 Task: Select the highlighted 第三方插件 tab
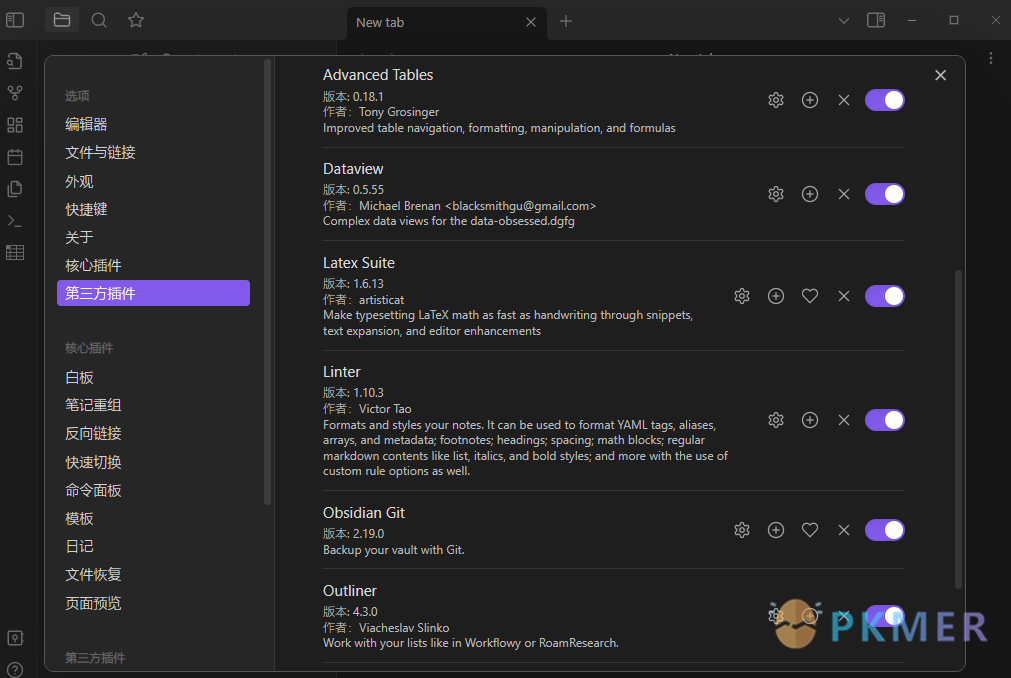153,293
